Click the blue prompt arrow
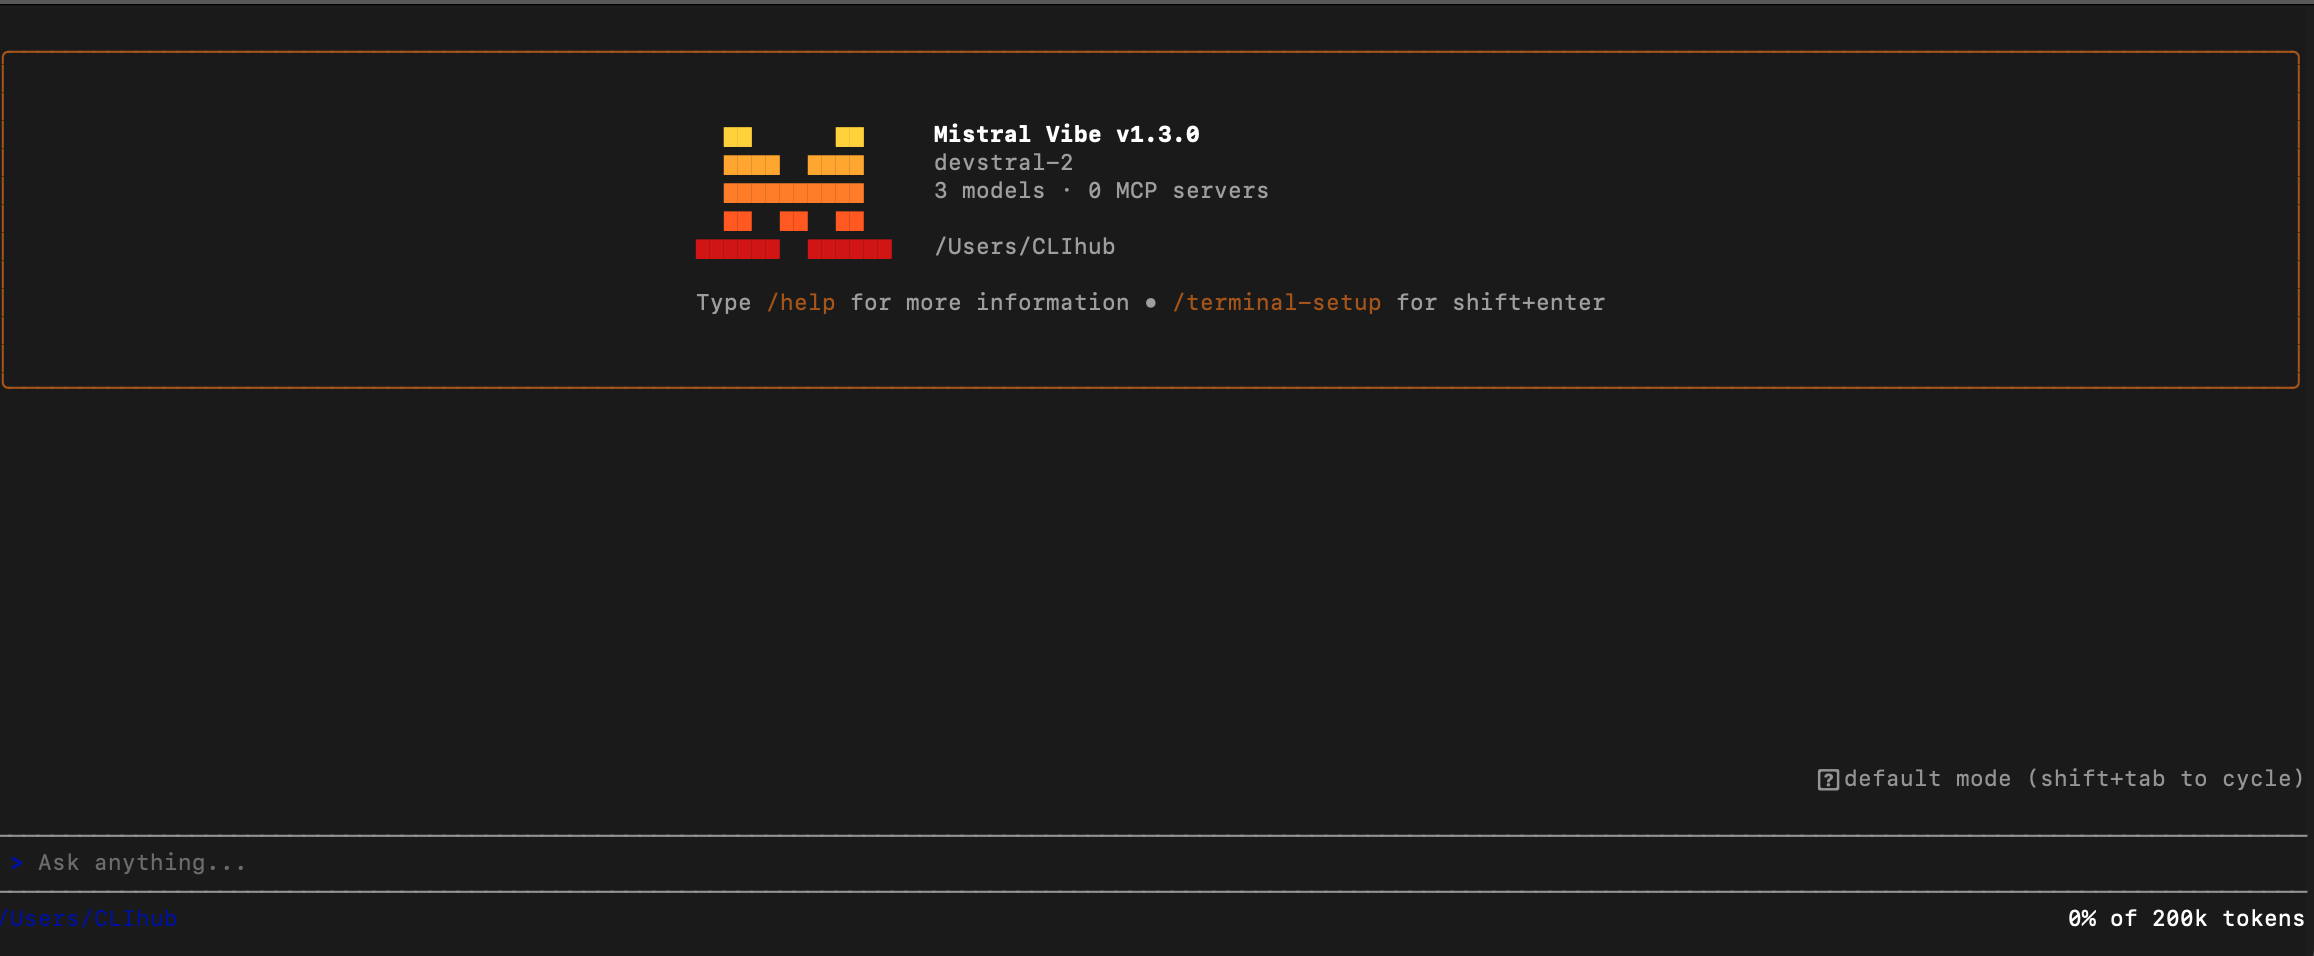Screen dimensions: 2314x956 tap(16, 863)
